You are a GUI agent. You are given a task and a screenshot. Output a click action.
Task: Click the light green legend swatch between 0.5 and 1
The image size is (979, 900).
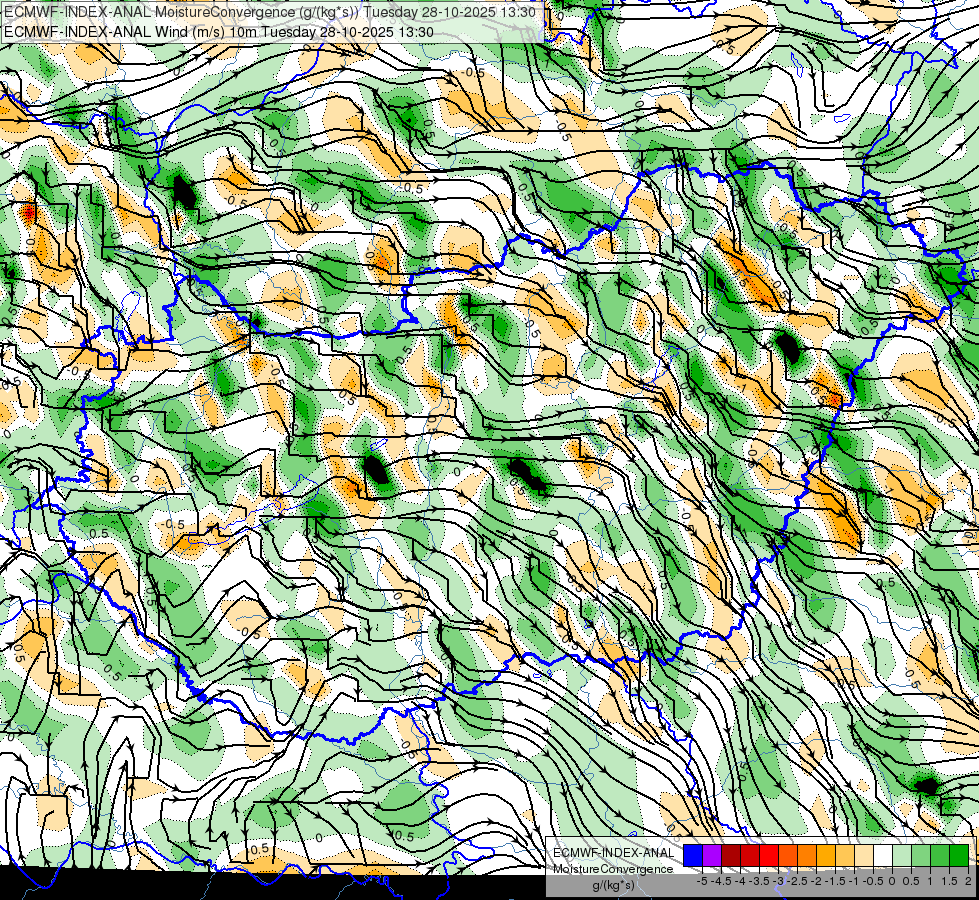pos(921,856)
